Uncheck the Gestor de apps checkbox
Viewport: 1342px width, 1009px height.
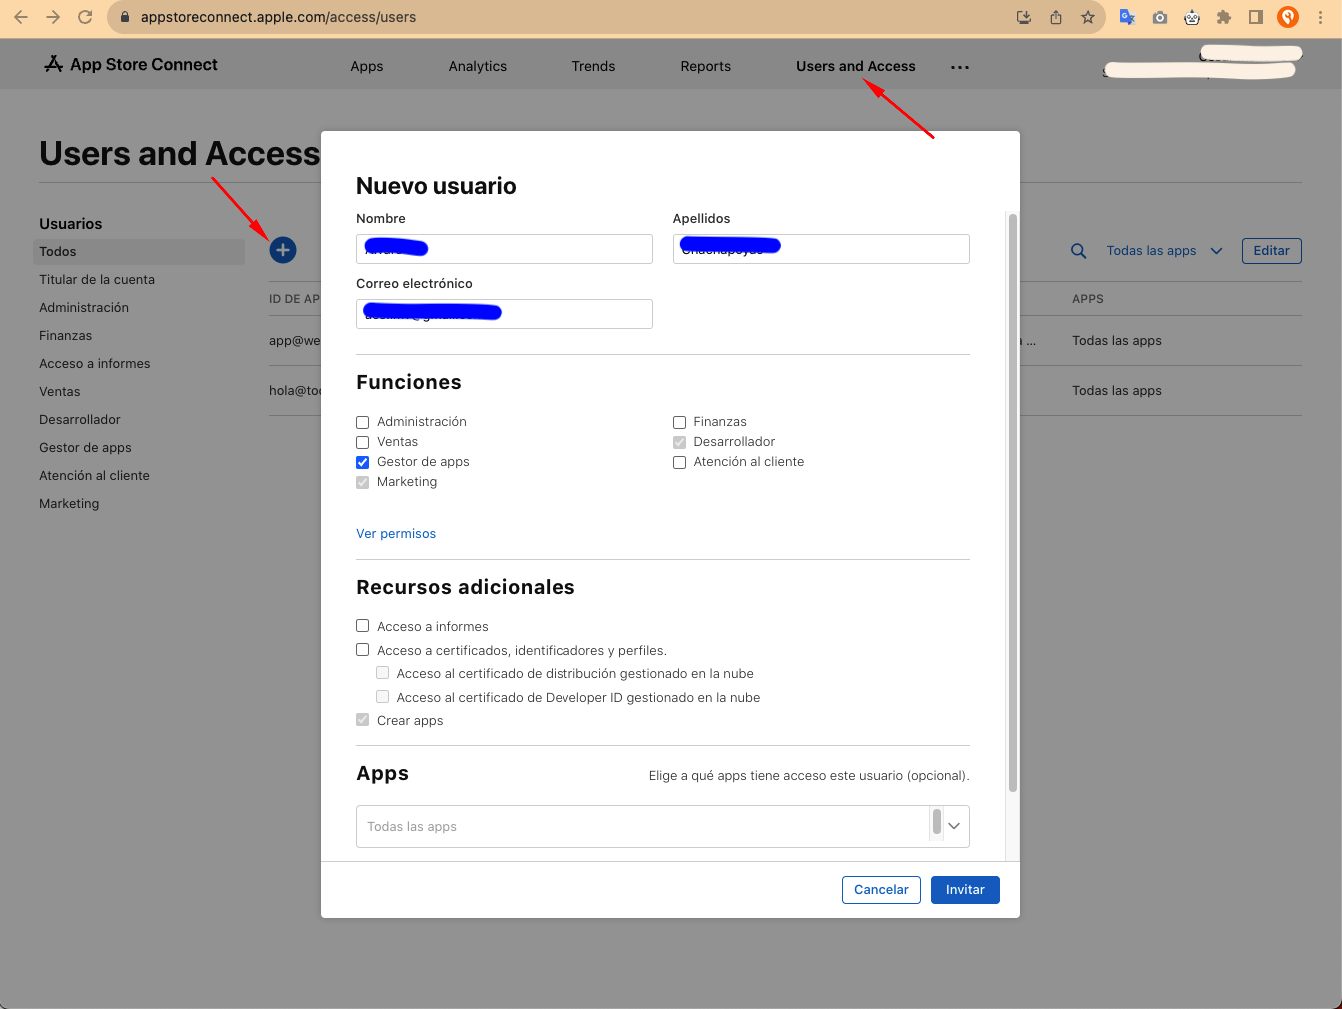363,462
